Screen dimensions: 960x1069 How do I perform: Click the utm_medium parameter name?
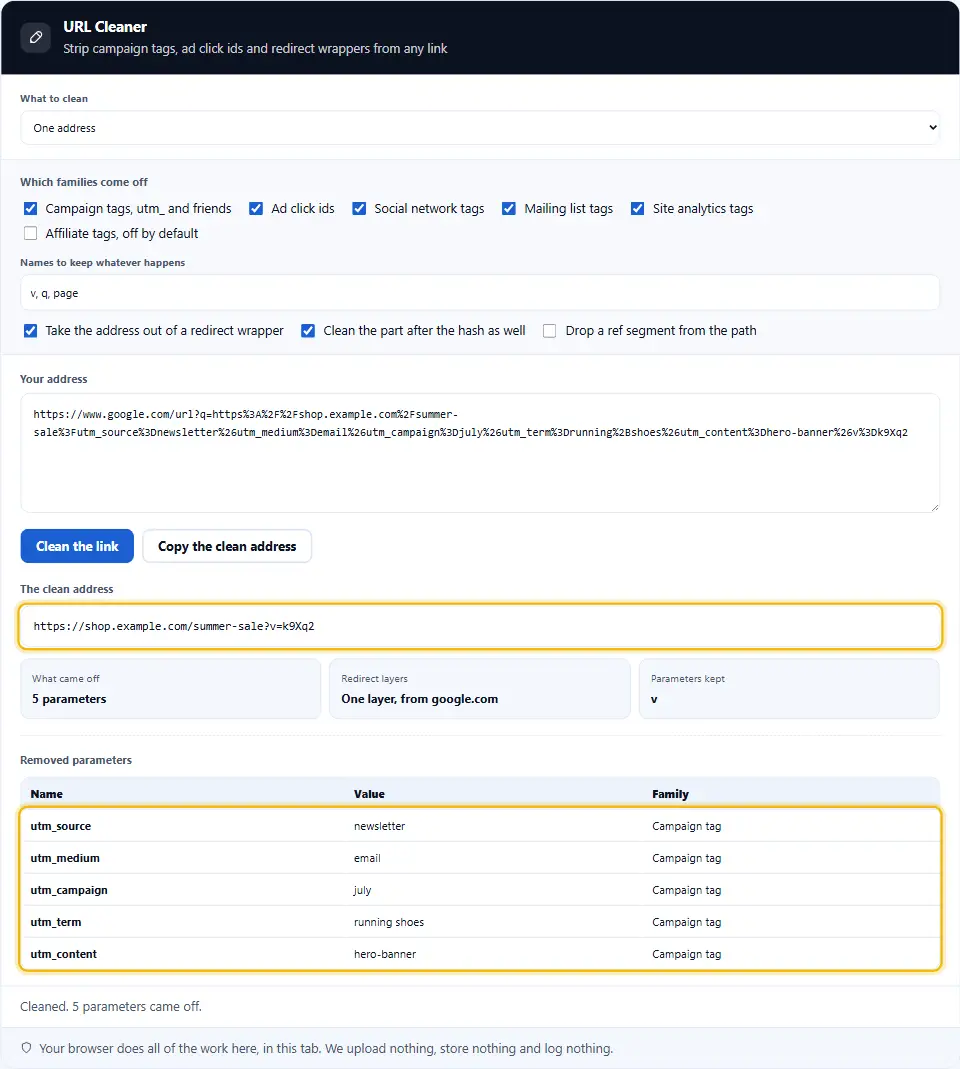[65, 858]
